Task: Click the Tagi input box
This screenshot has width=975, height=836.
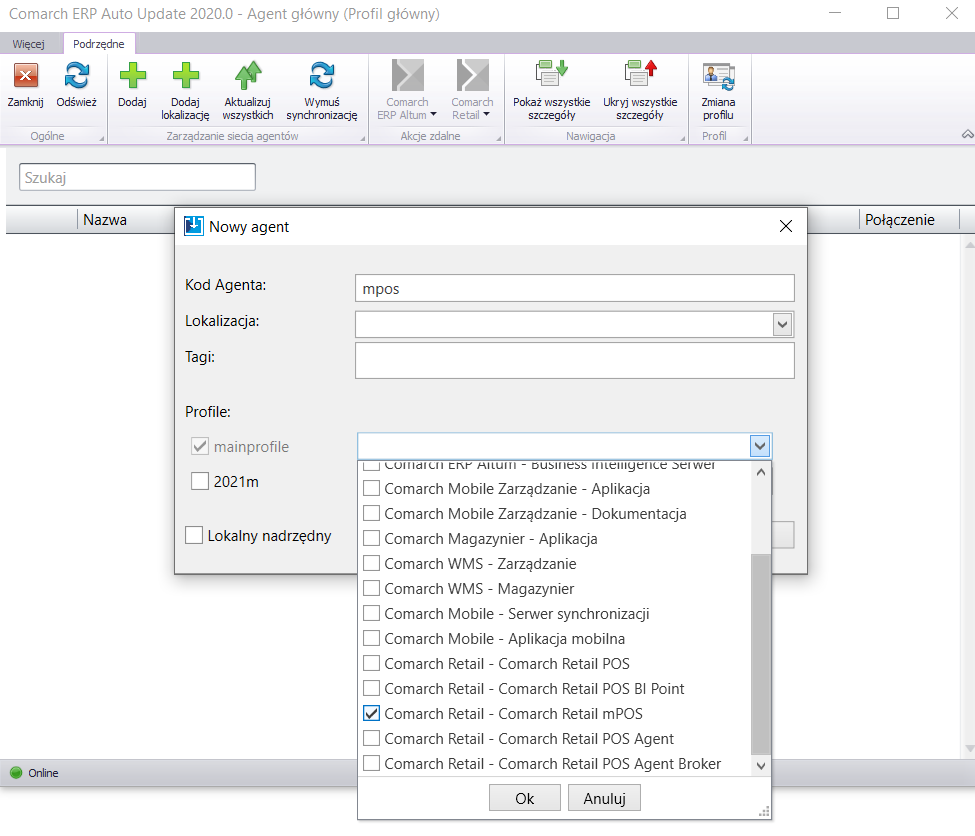Action: (x=575, y=360)
